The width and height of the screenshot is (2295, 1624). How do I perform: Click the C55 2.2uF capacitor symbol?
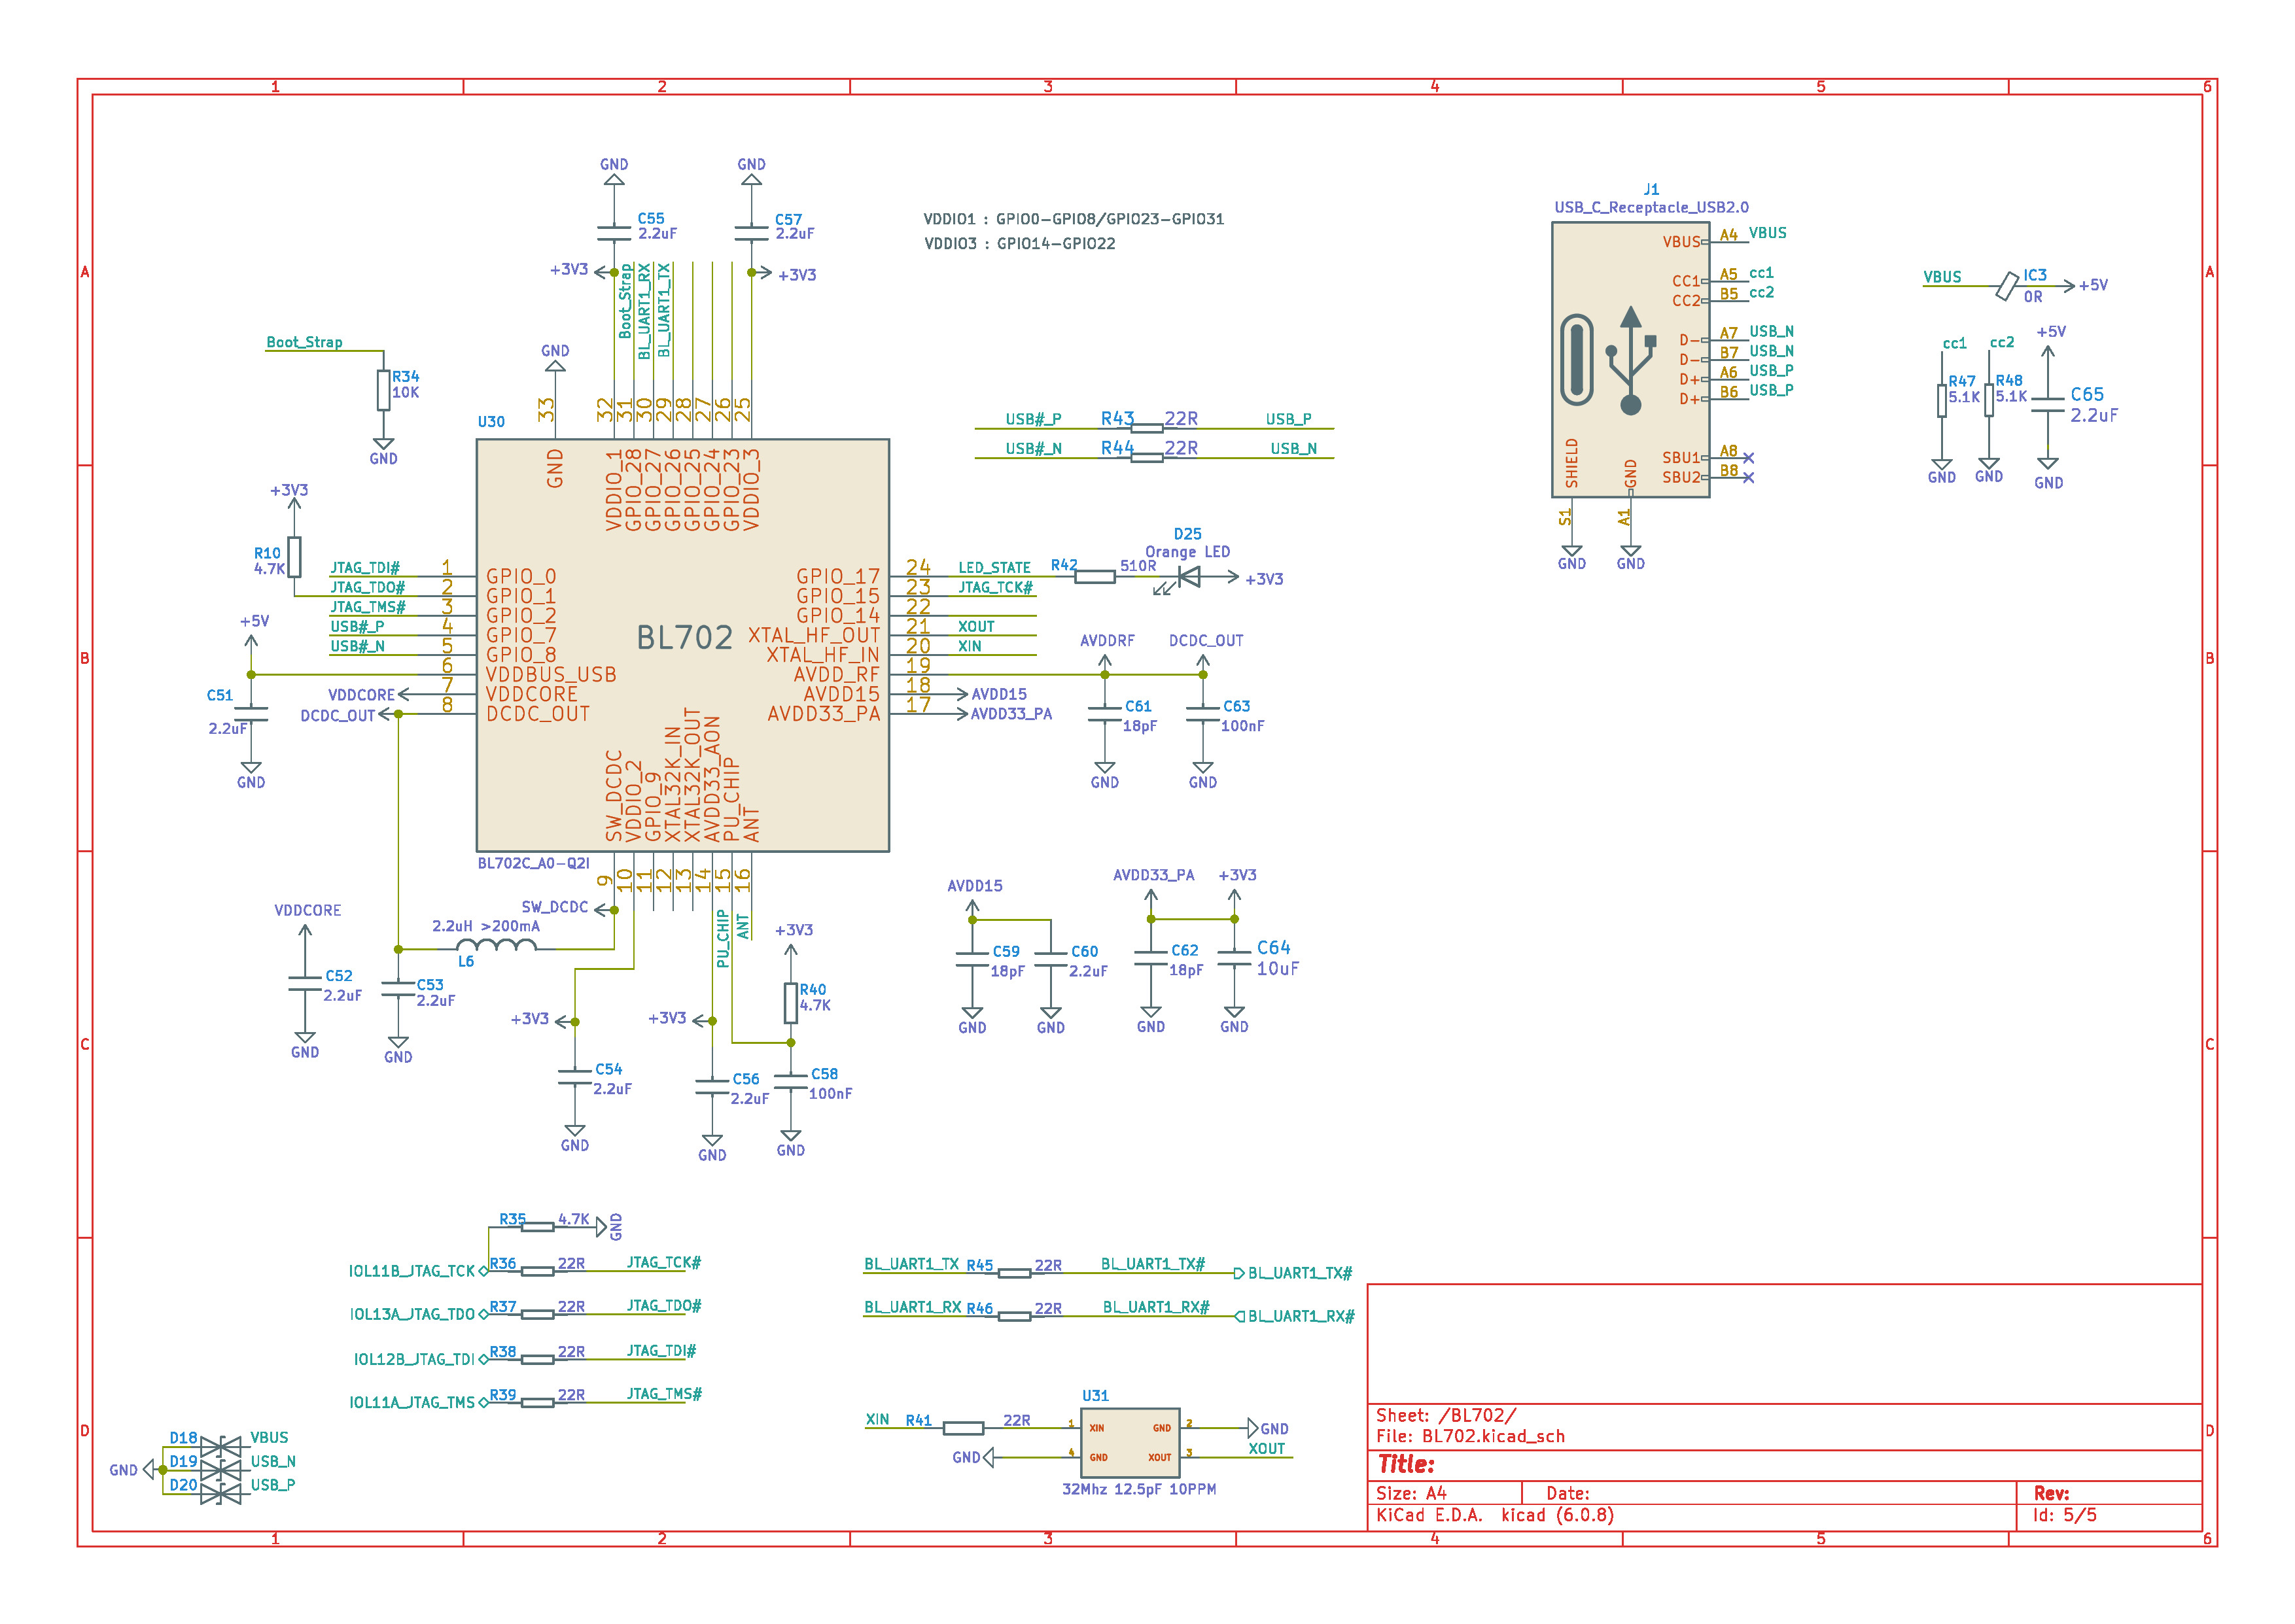[614, 233]
